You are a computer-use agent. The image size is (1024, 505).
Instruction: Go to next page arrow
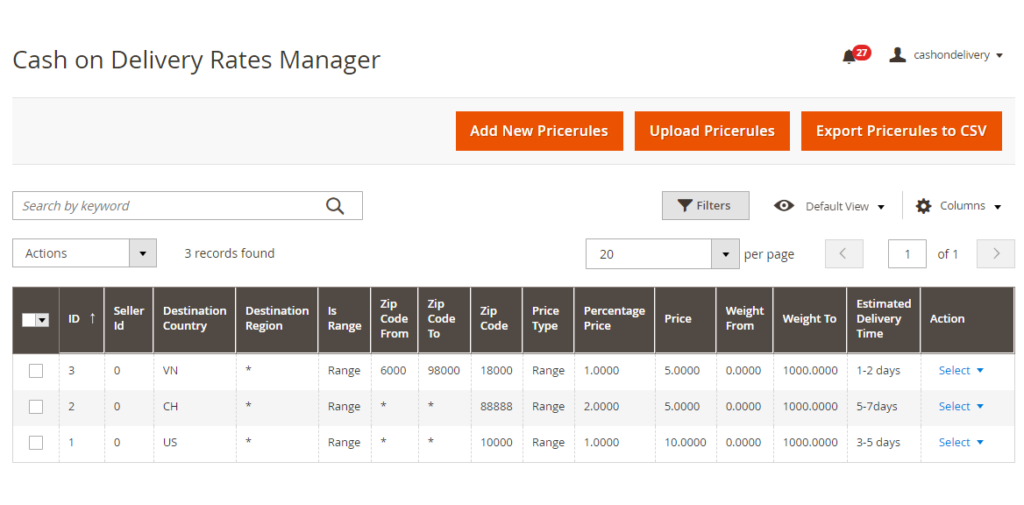[995, 254]
